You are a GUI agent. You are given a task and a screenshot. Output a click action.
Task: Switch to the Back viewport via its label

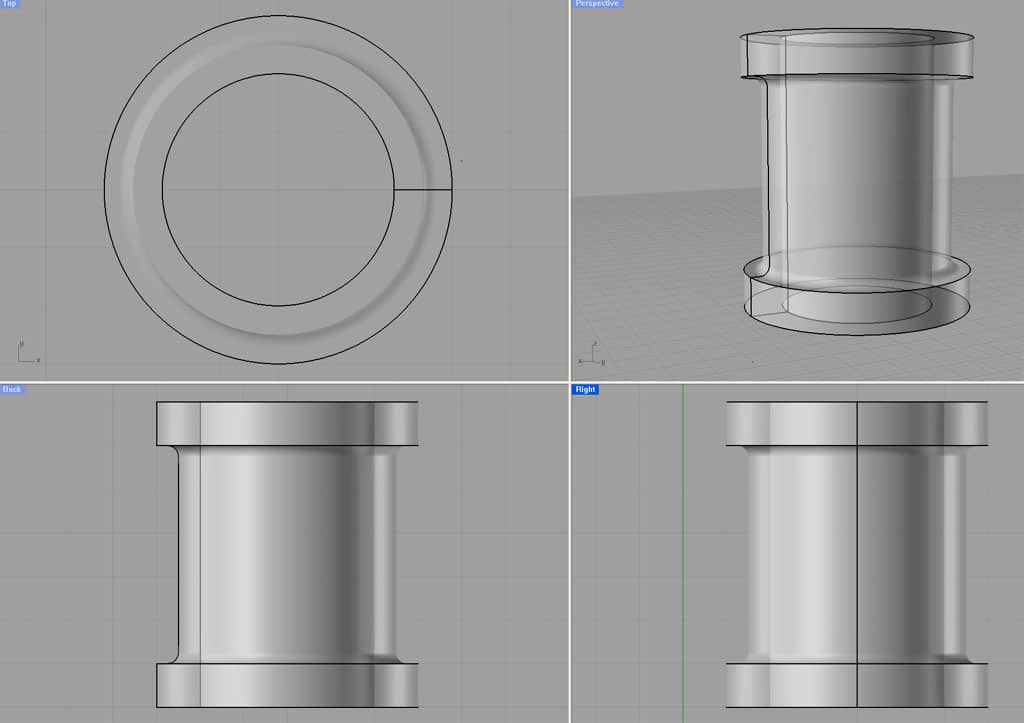pyautogui.click(x=10, y=389)
